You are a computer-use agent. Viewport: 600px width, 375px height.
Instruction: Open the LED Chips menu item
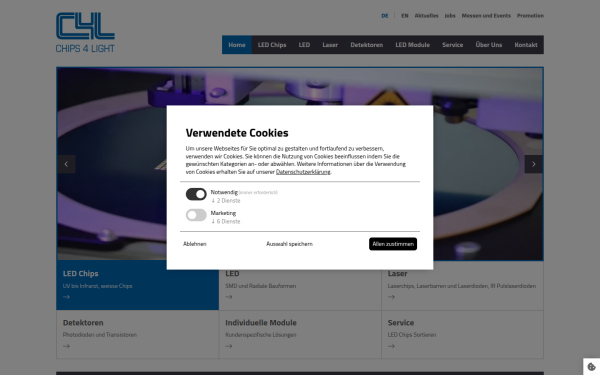click(x=272, y=45)
